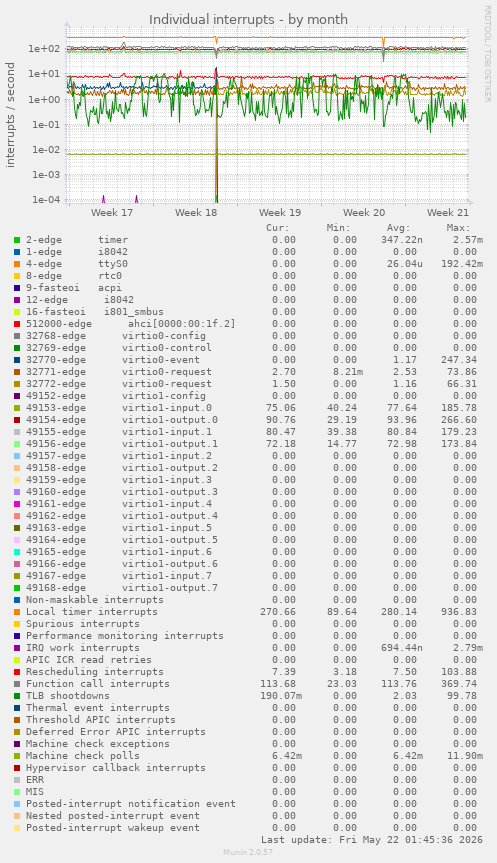Click the 1e+02 y-axis label

tap(44, 48)
